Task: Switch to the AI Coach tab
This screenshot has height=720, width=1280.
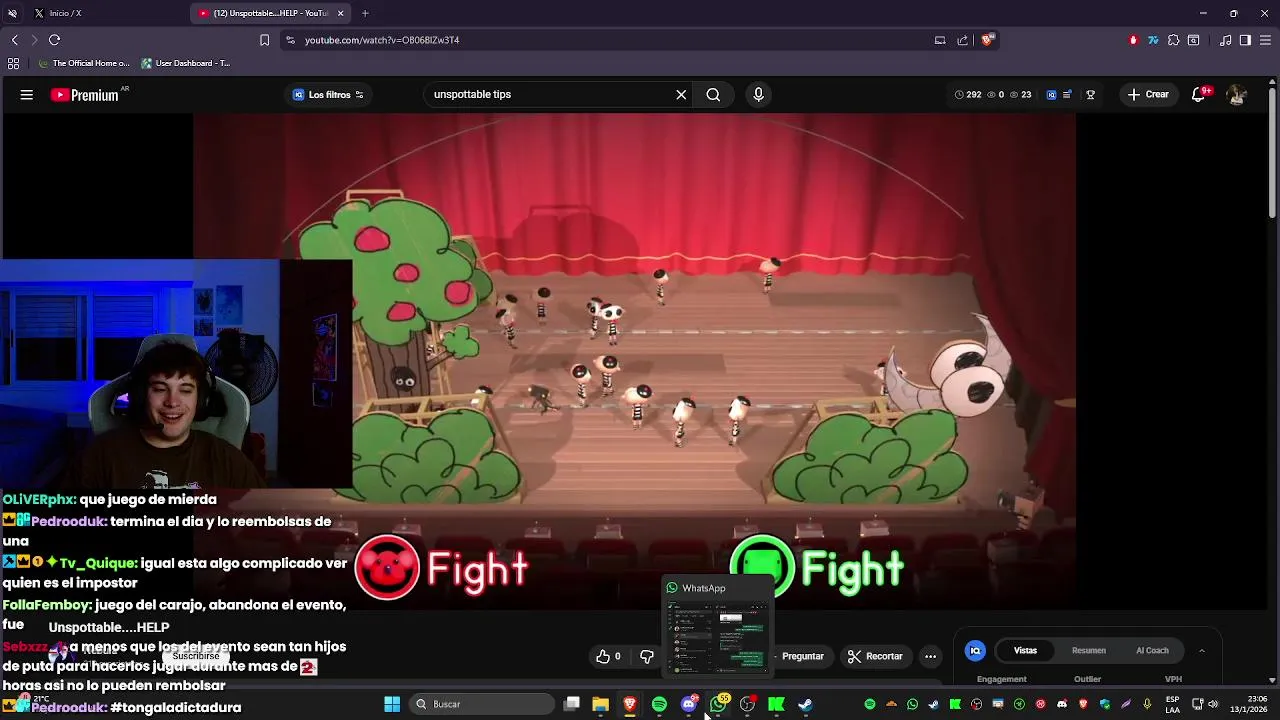Action: click(1152, 651)
